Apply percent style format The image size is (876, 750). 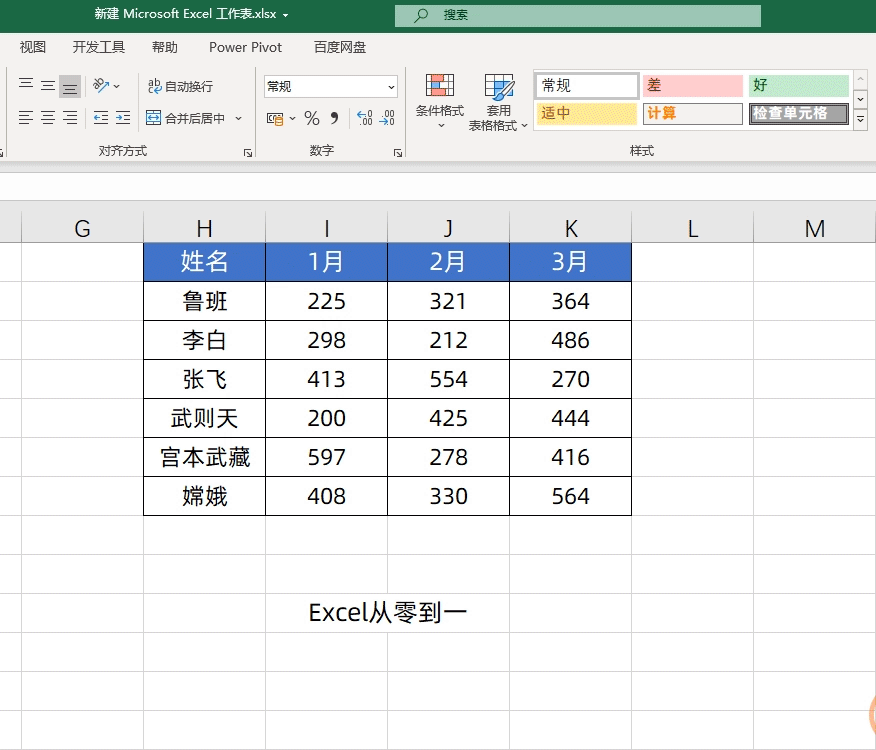312,119
